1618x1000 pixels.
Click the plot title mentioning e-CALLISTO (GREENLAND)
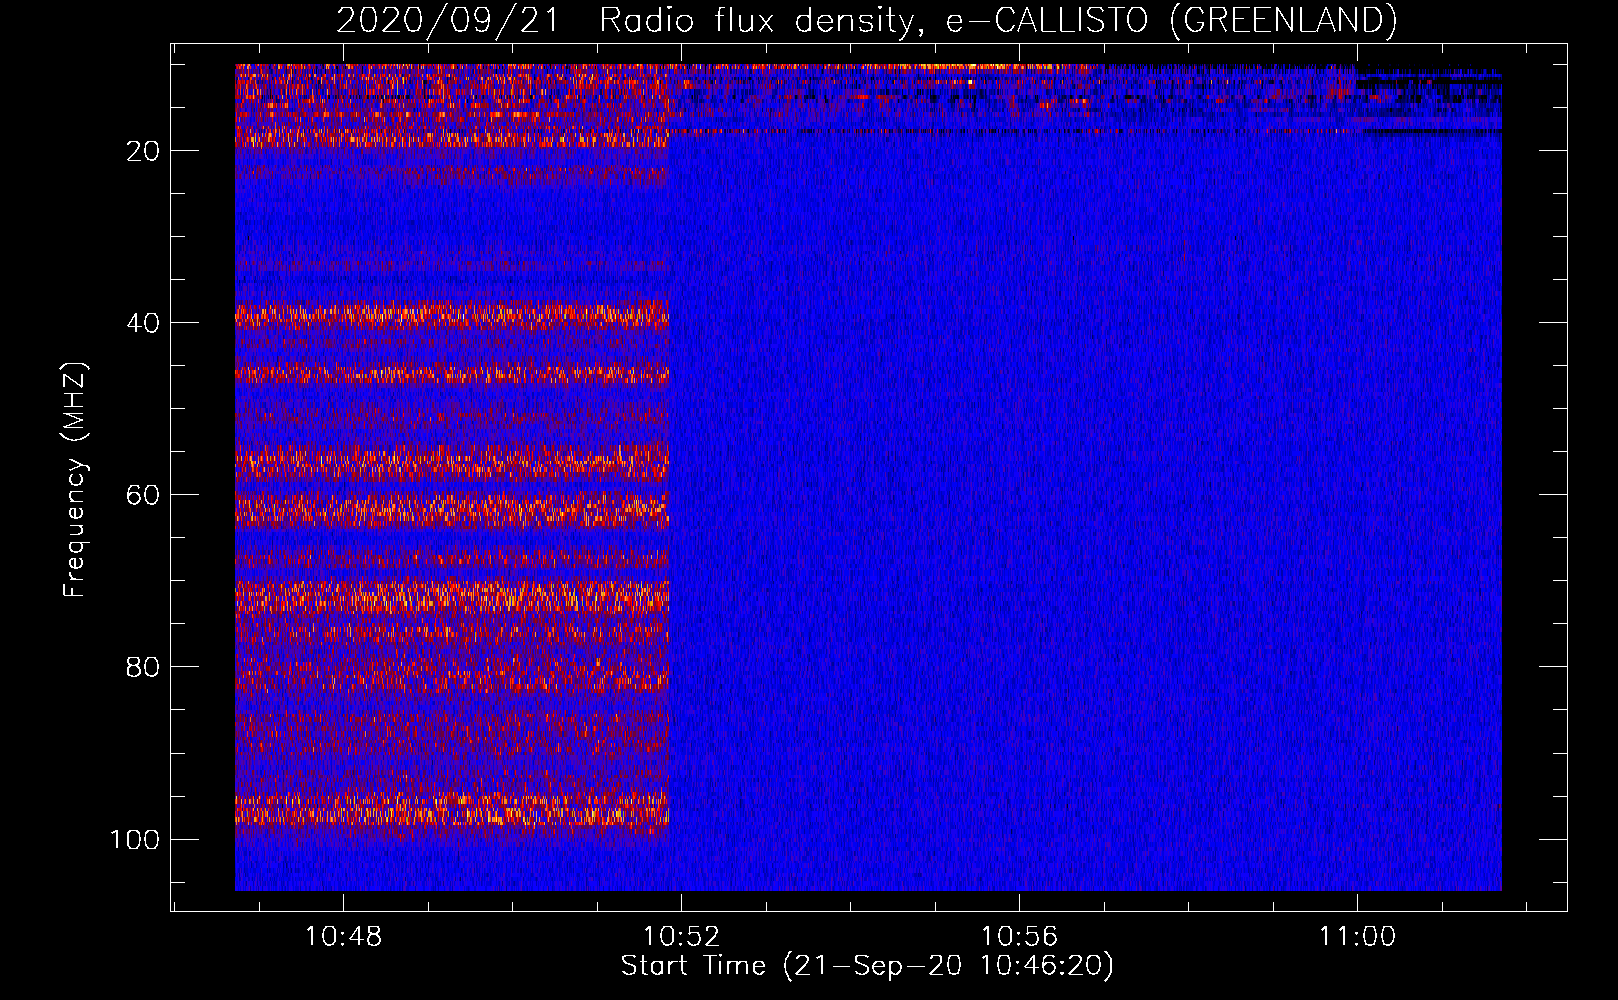(867, 20)
